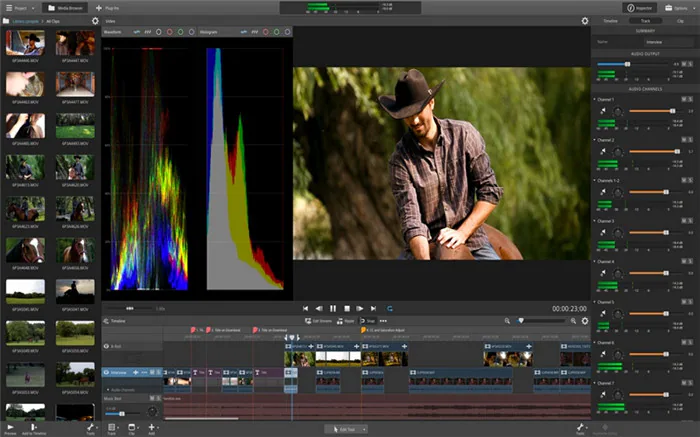Open the timeline settings gear
This screenshot has height=437, width=700.
[x=585, y=321]
